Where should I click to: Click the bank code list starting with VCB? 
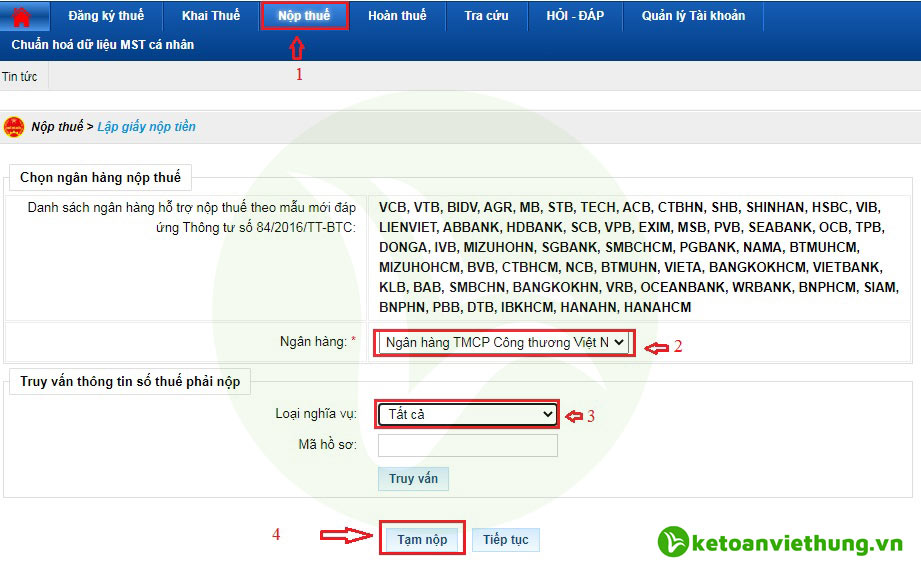point(638,257)
